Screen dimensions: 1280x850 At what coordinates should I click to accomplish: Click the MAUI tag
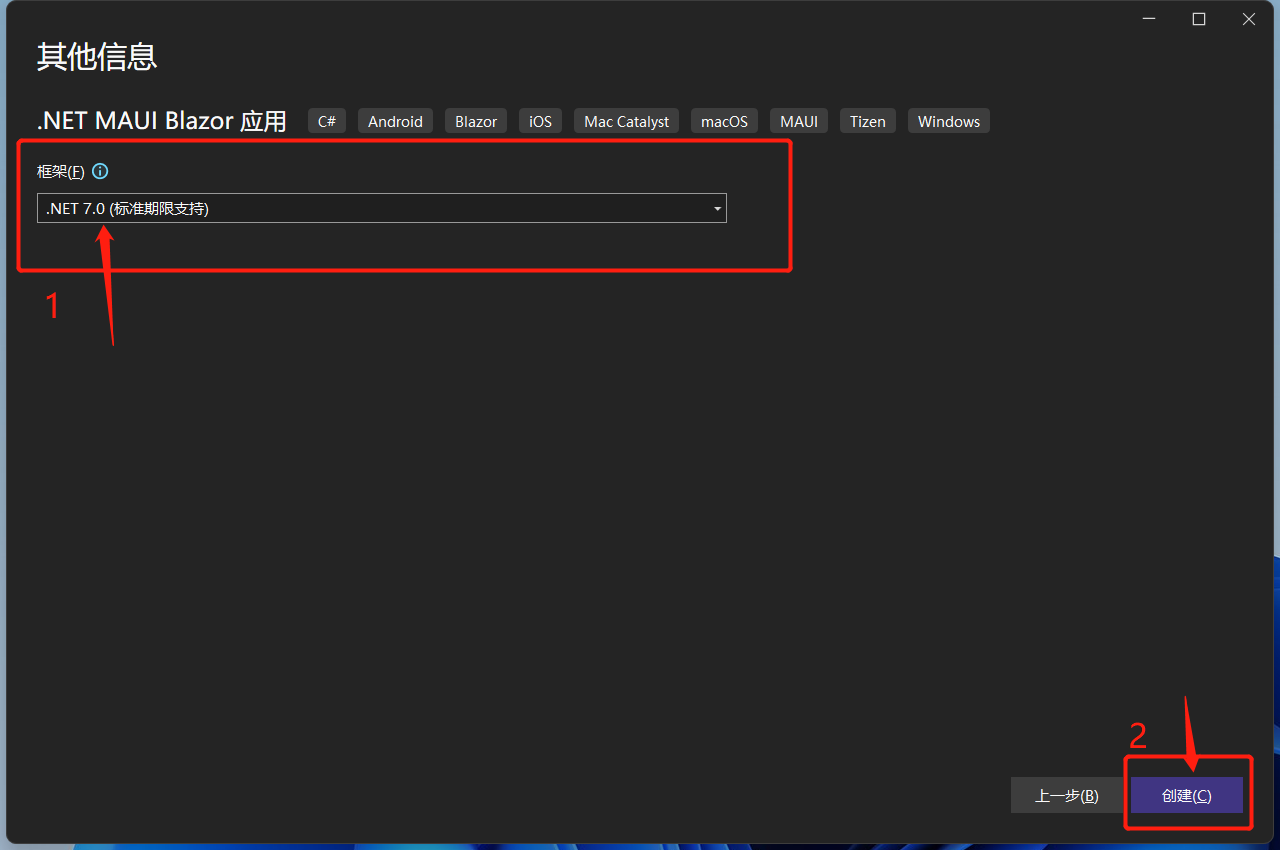tap(799, 121)
